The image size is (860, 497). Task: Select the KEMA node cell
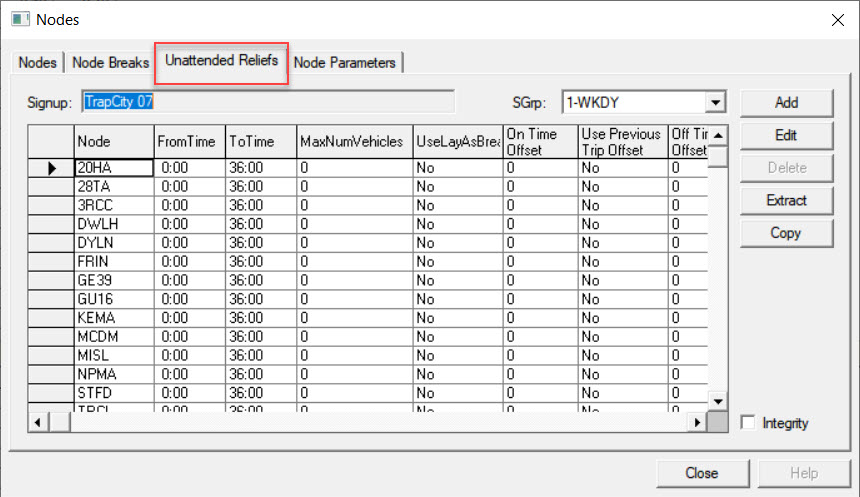[x=113, y=317]
